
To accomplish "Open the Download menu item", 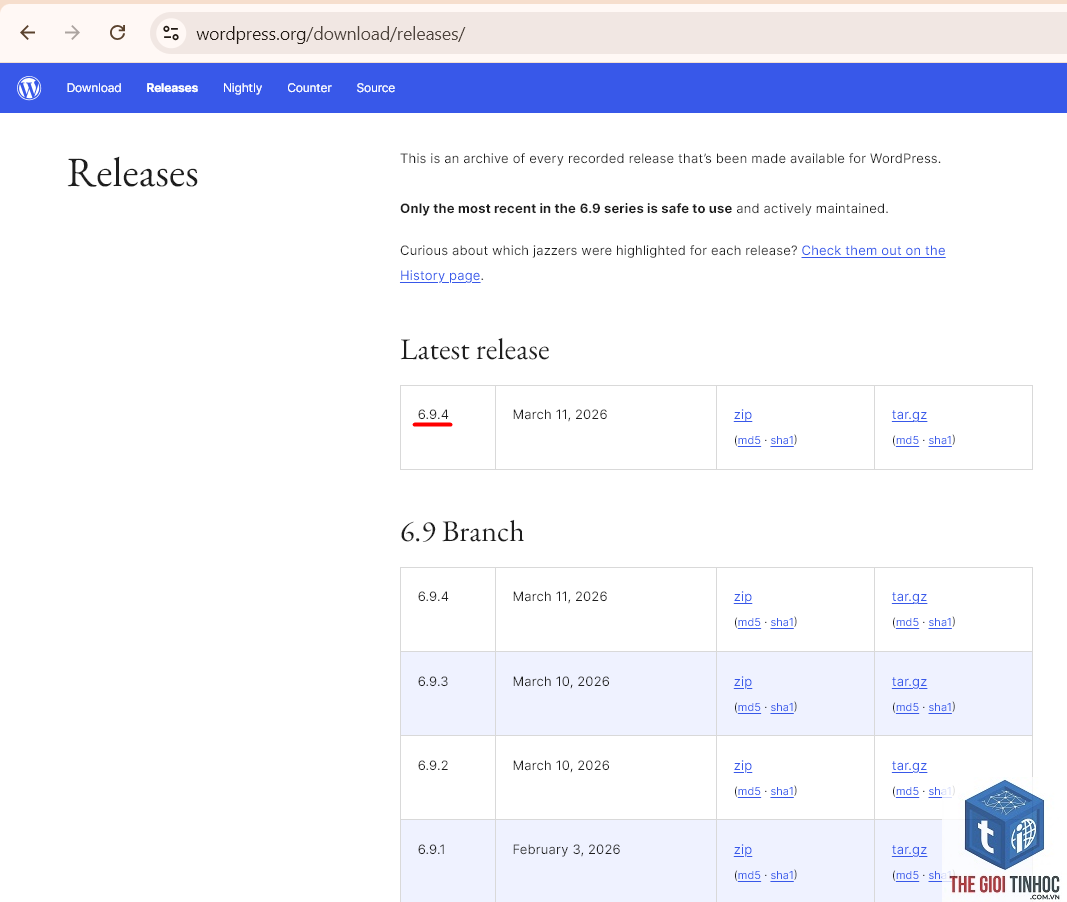I will [x=94, y=88].
